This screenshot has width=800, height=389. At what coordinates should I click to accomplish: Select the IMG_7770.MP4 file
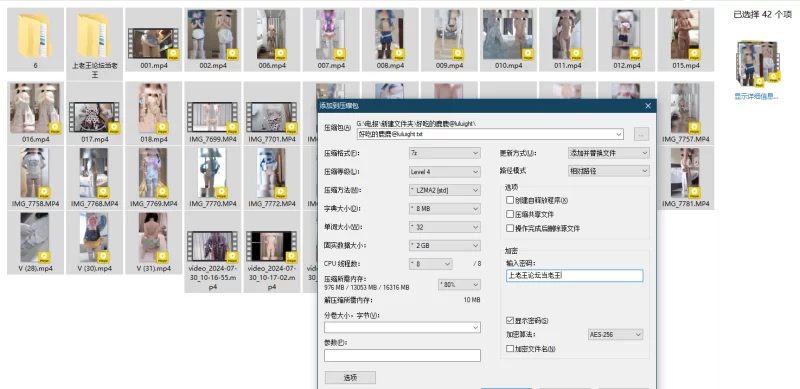tap(213, 178)
